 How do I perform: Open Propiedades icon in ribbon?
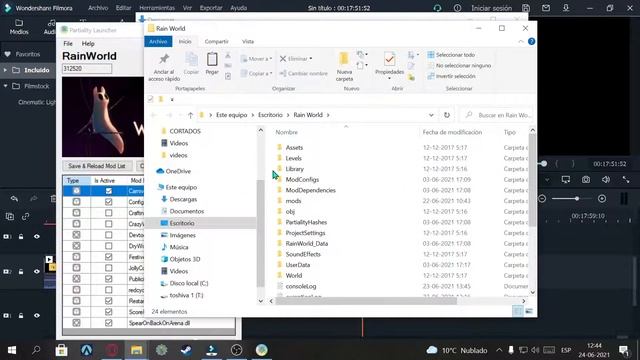pyautogui.click(x=389, y=60)
